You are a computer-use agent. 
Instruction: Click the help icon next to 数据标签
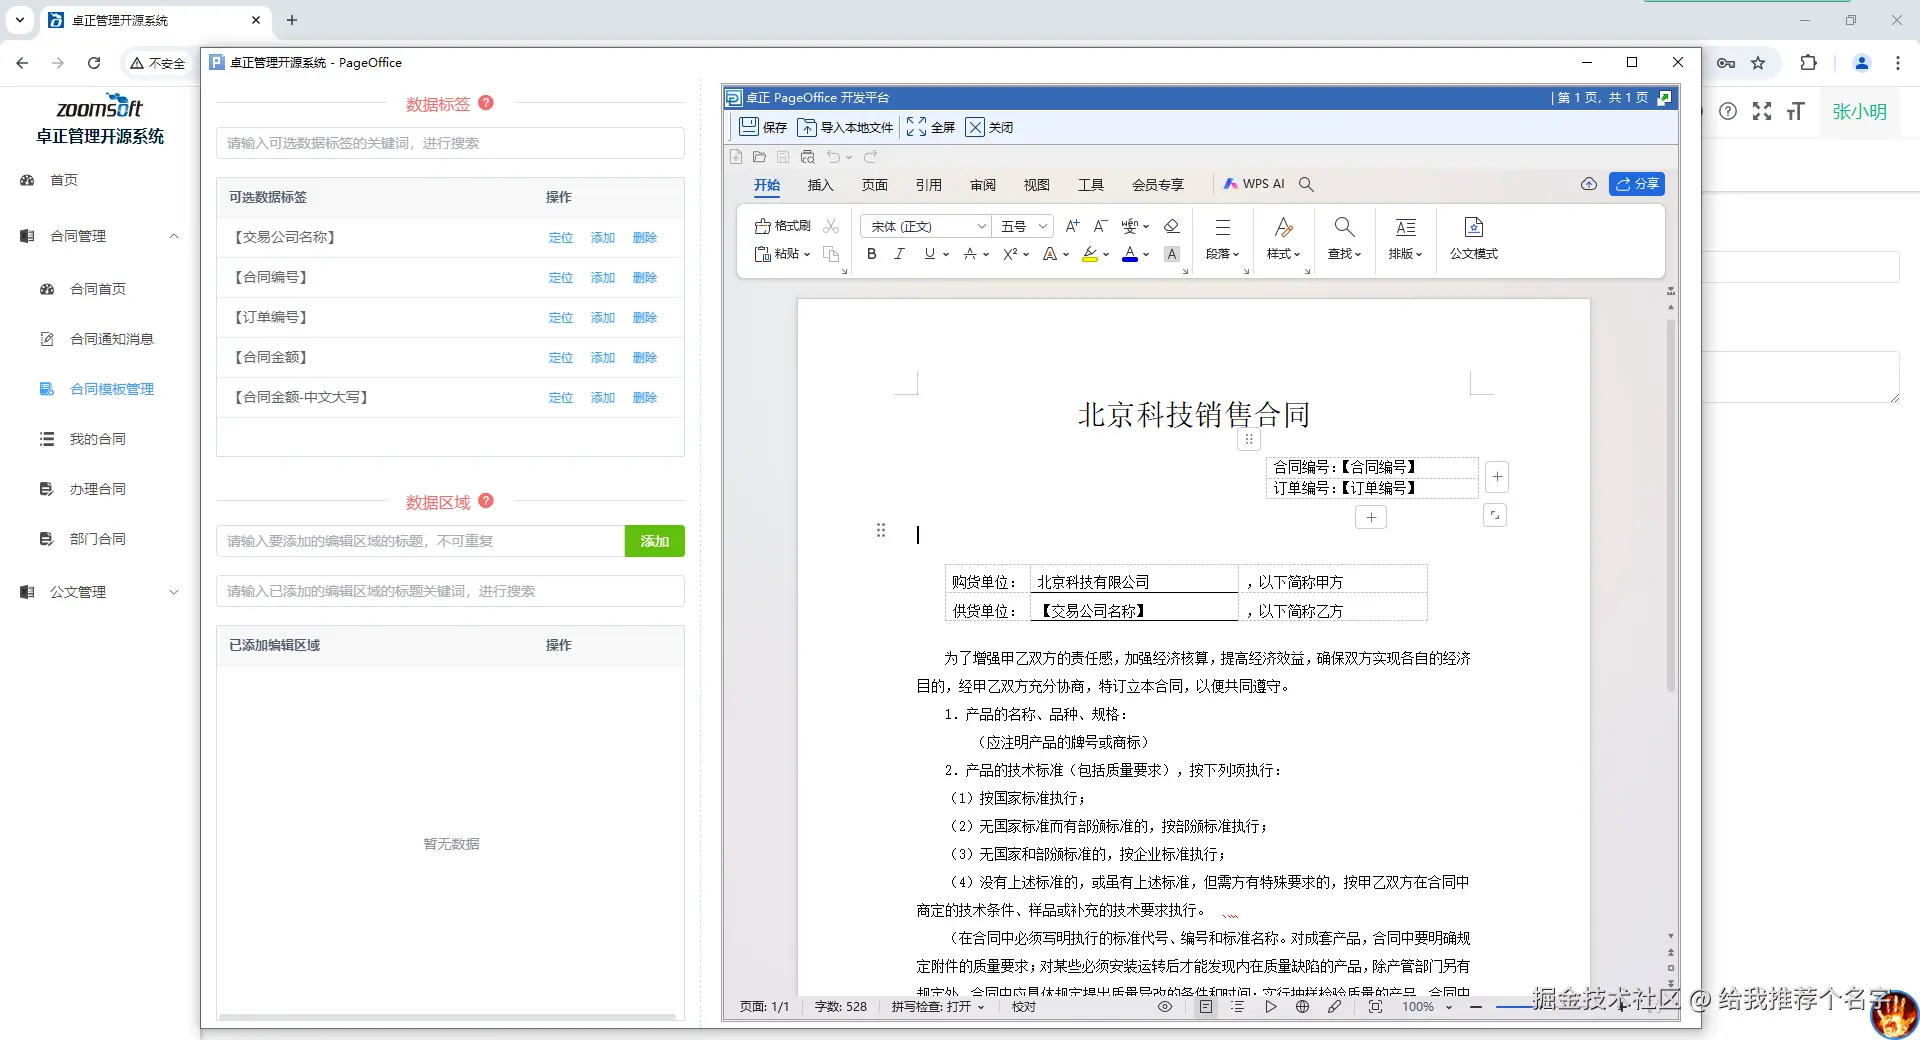[x=486, y=103]
